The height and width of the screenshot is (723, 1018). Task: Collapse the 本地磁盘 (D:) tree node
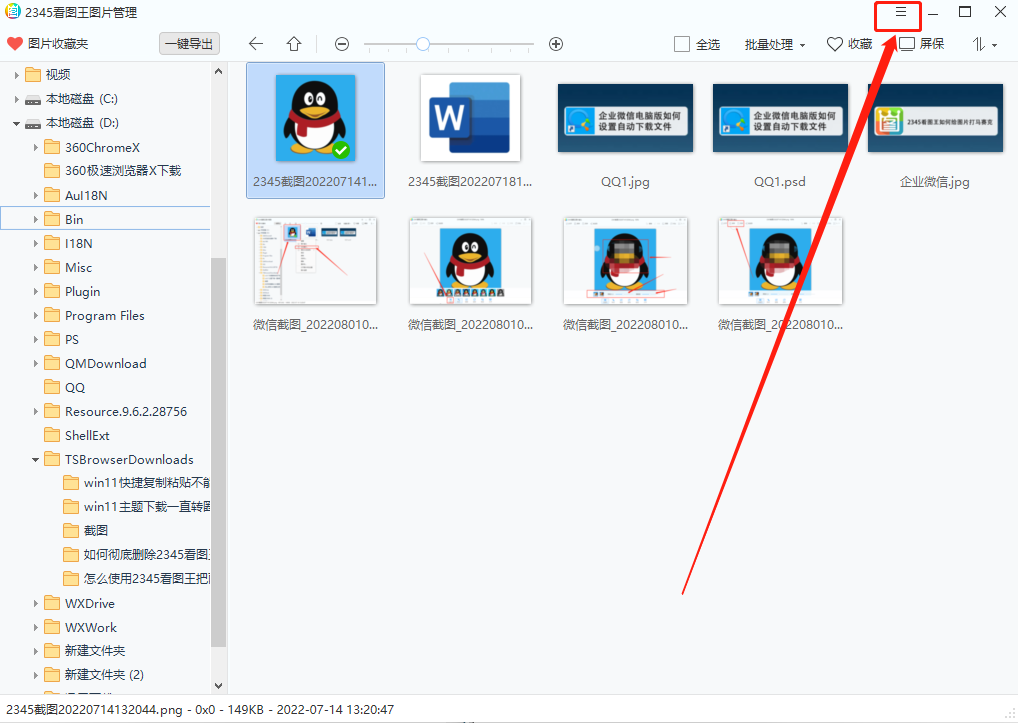pos(16,123)
